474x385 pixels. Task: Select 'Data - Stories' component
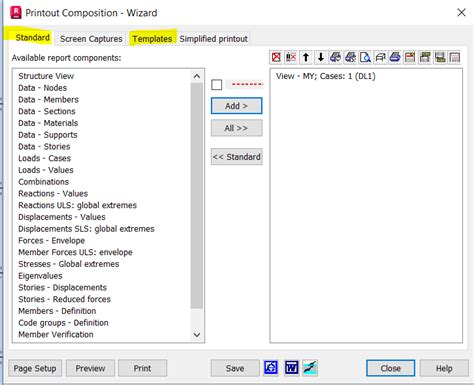[x=44, y=146]
